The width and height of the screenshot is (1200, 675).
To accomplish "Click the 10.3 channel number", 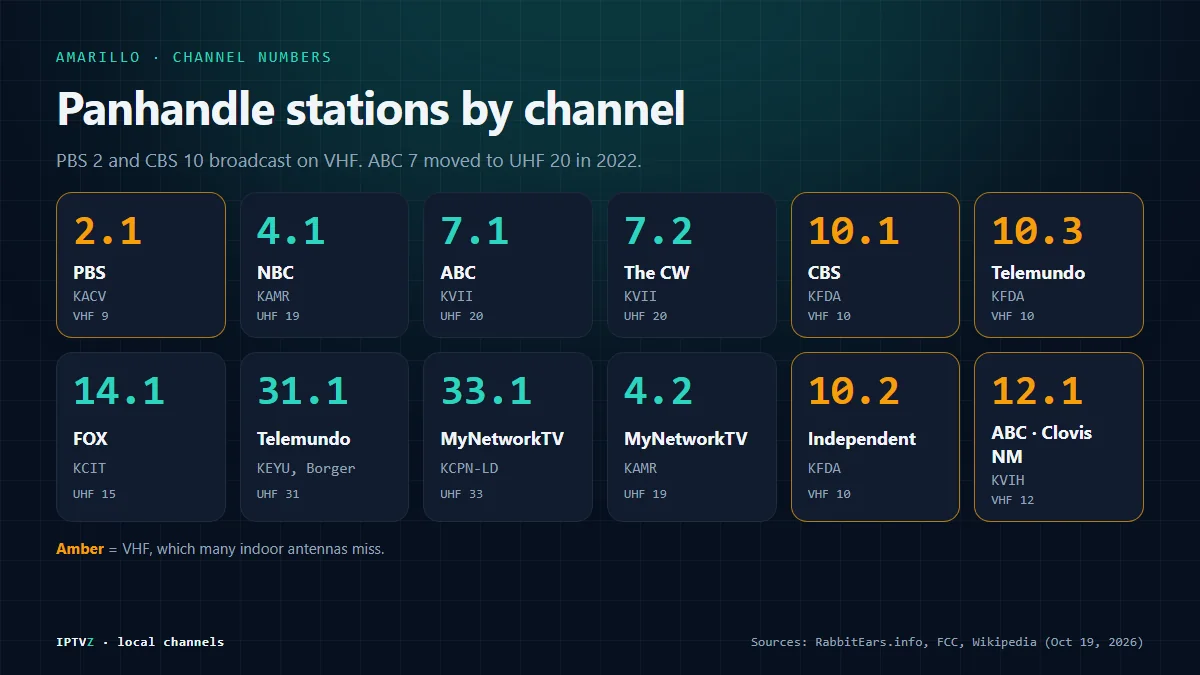I will [x=1037, y=231].
